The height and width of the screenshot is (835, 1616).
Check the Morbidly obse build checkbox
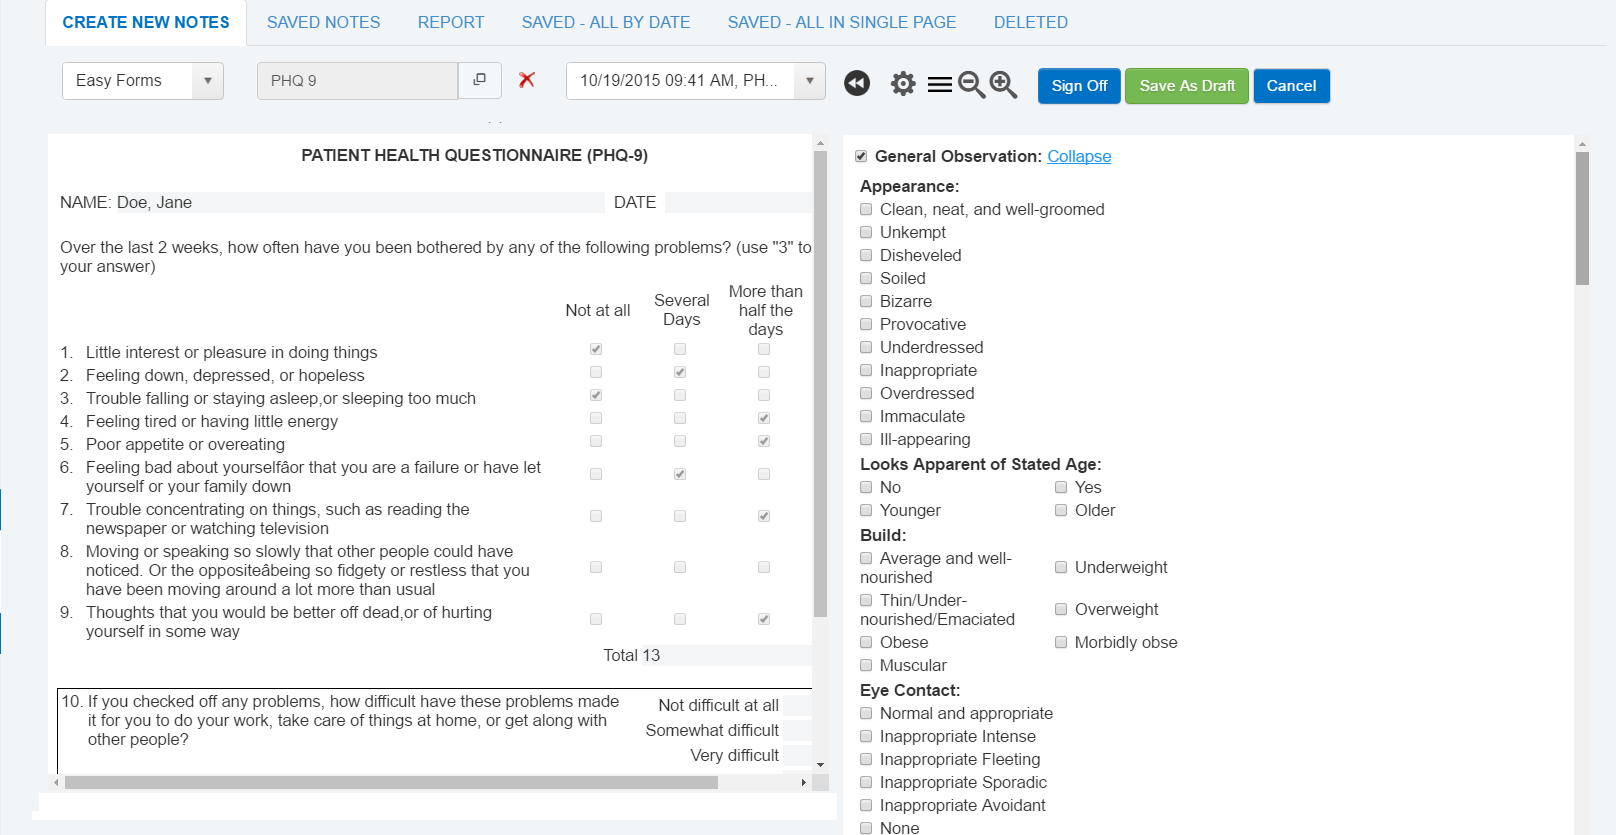tap(1061, 642)
